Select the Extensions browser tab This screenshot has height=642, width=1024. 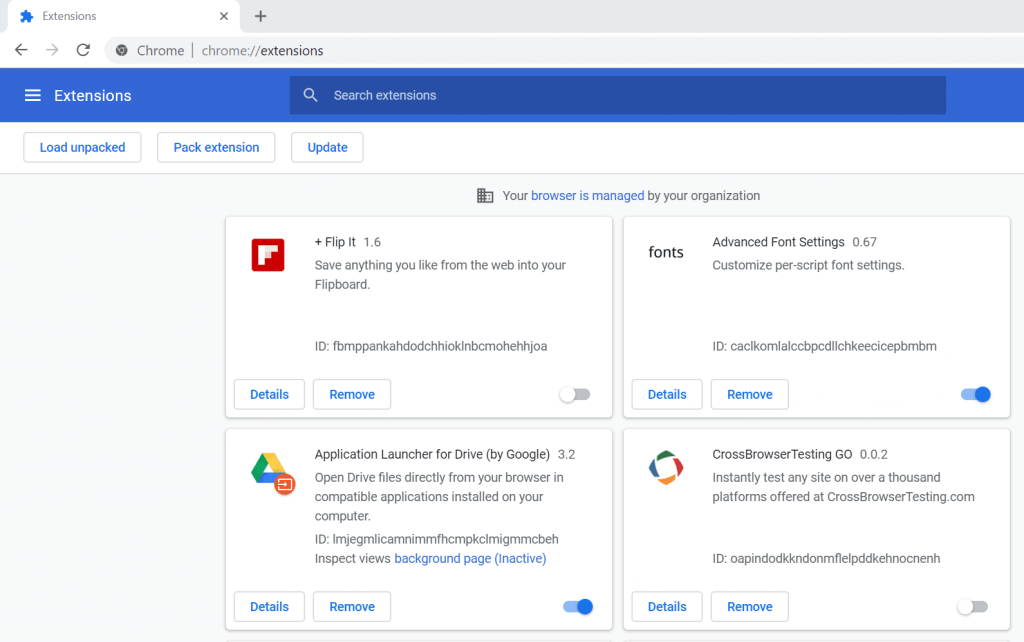(124, 16)
